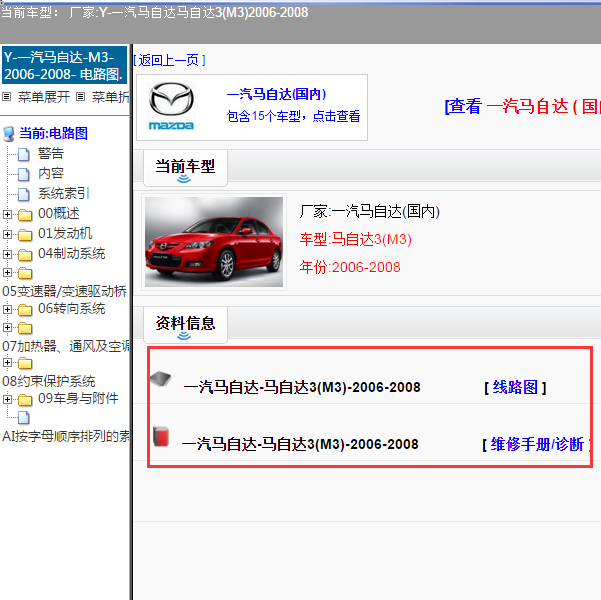Expand the 09车身与附件 tree node
This screenshot has height=600, width=601.
tap(7, 399)
